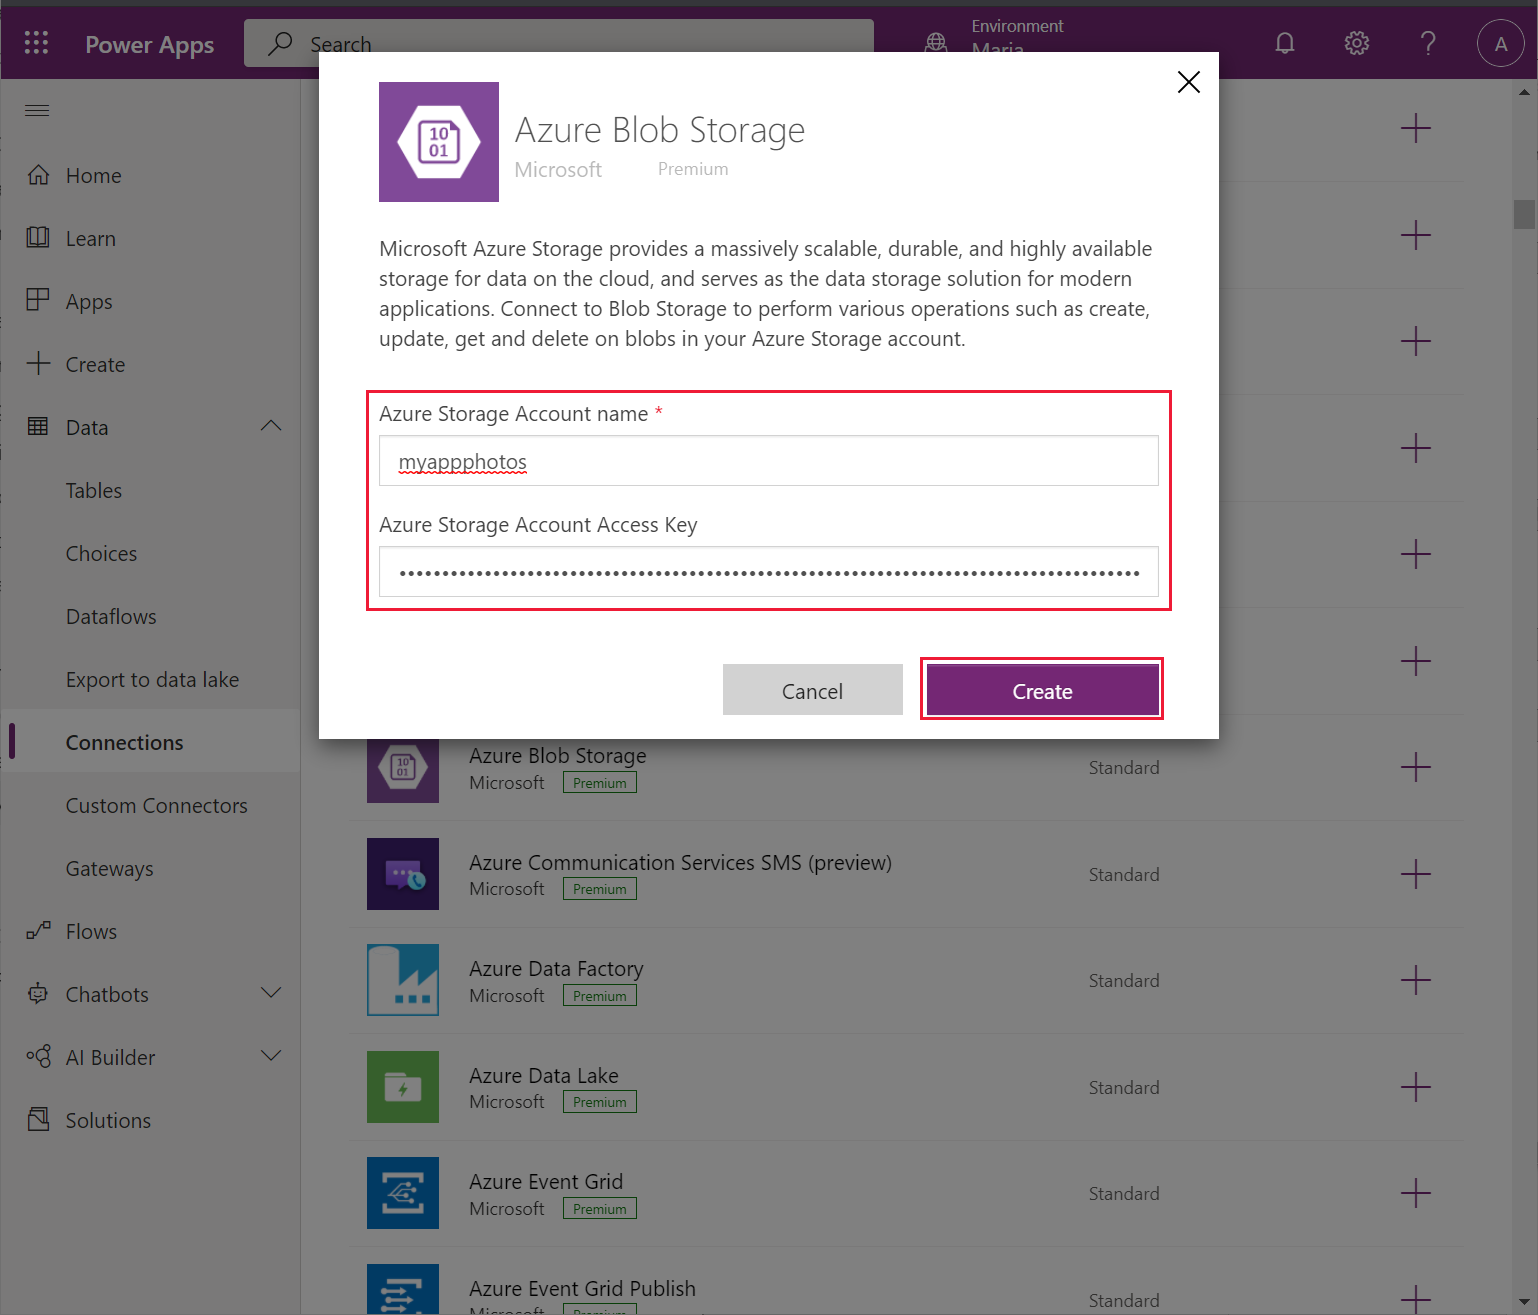The image size is (1538, 1315).
Task: Click the Home house icon
Action: pyautogui.click(x=38, y=175)
